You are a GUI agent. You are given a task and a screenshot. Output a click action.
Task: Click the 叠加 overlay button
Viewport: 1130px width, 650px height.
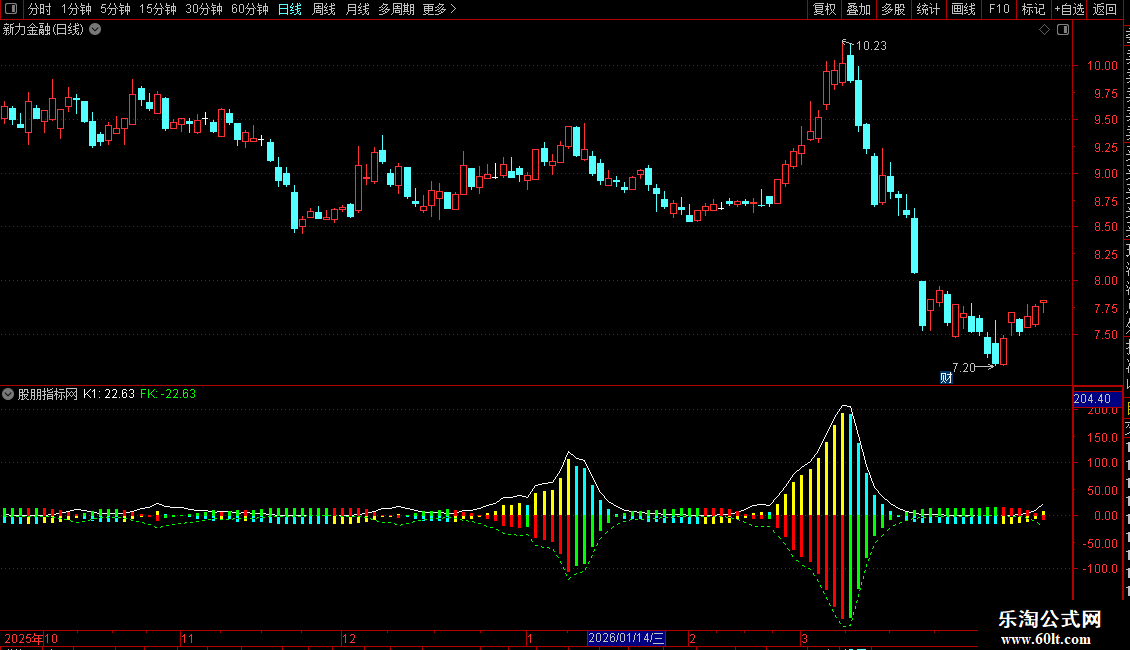click(858, 9)
